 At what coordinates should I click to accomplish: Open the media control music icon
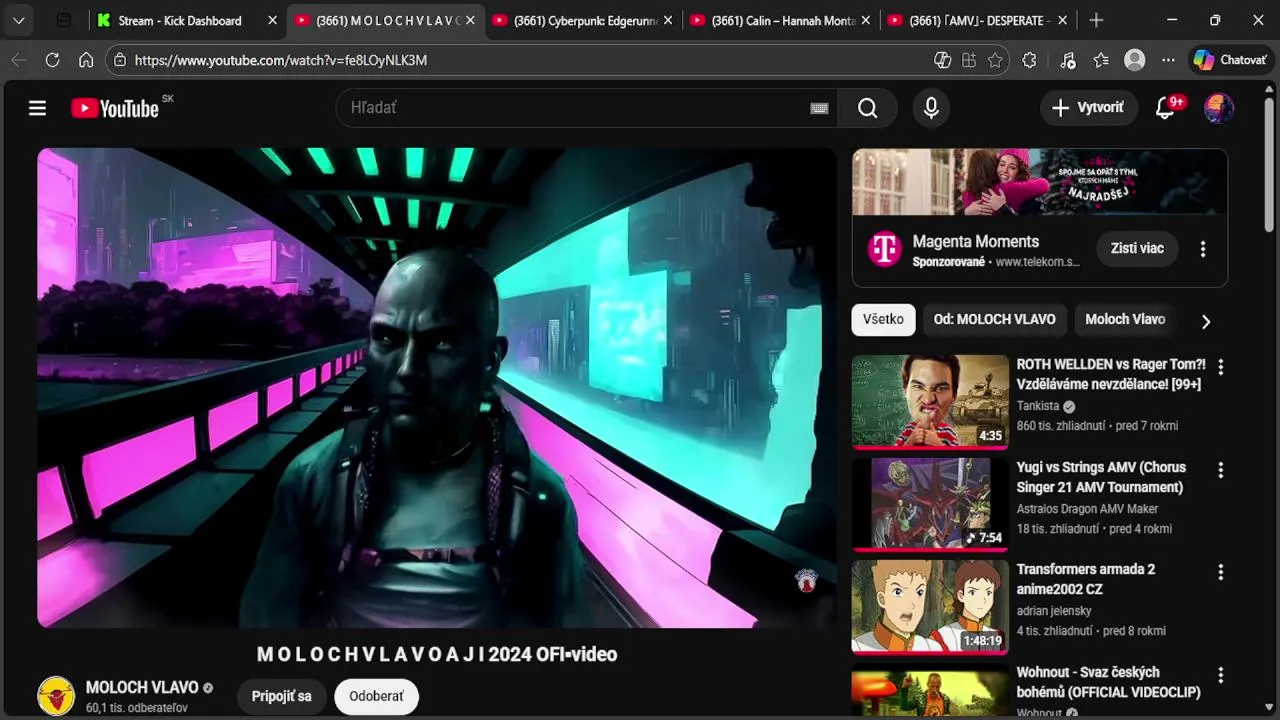pos(1067,60)
